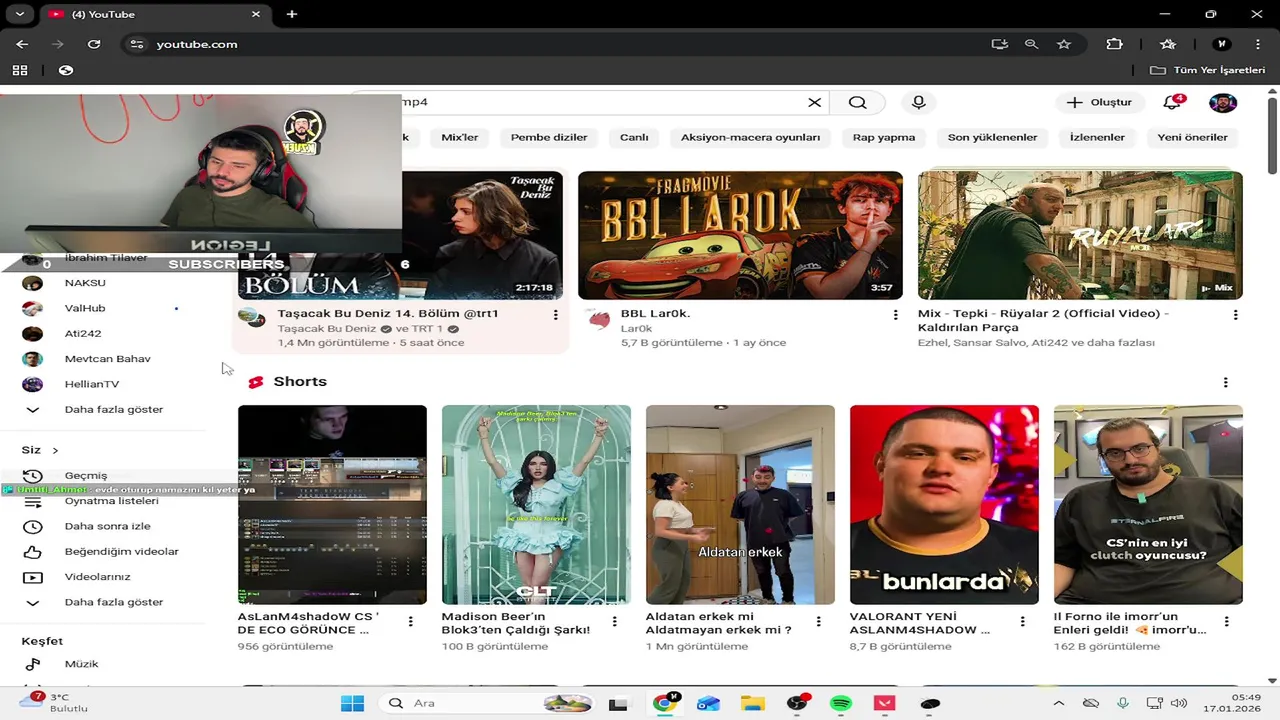Select Rap yapma filter chip

pyautogui.click(x=884, y=137)
